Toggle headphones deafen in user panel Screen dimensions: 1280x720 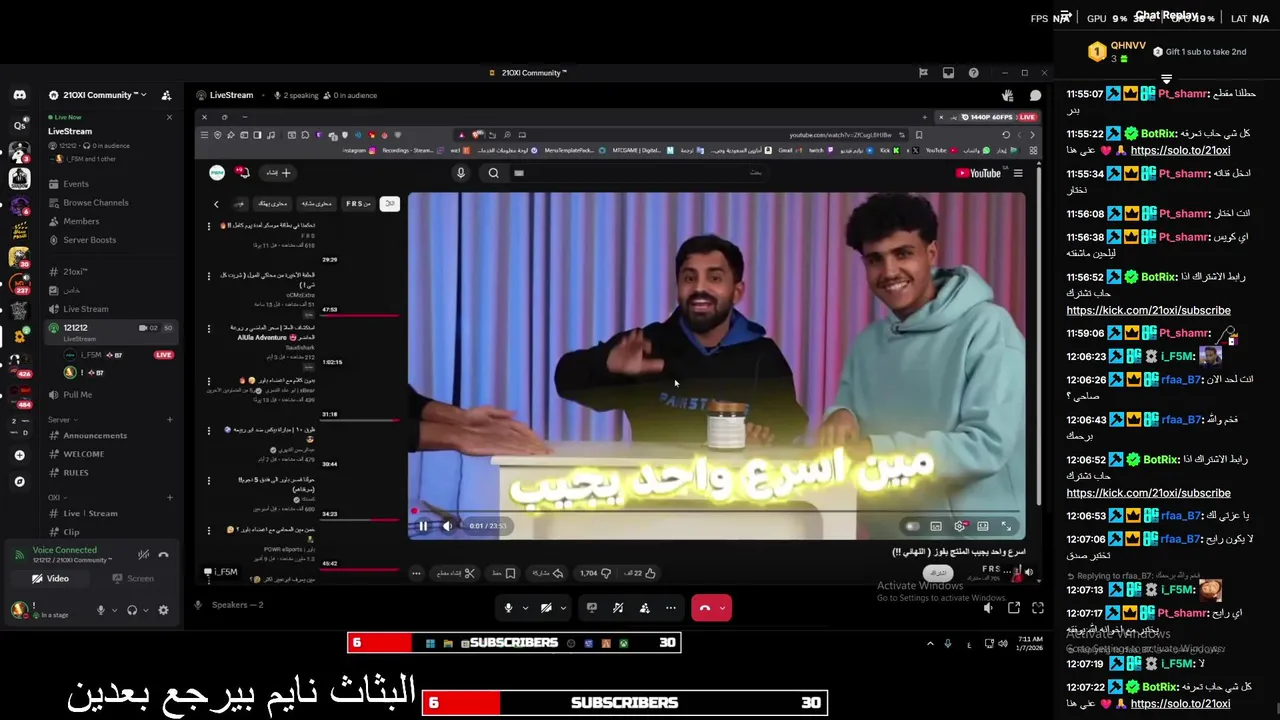click(x=132, y=610)
